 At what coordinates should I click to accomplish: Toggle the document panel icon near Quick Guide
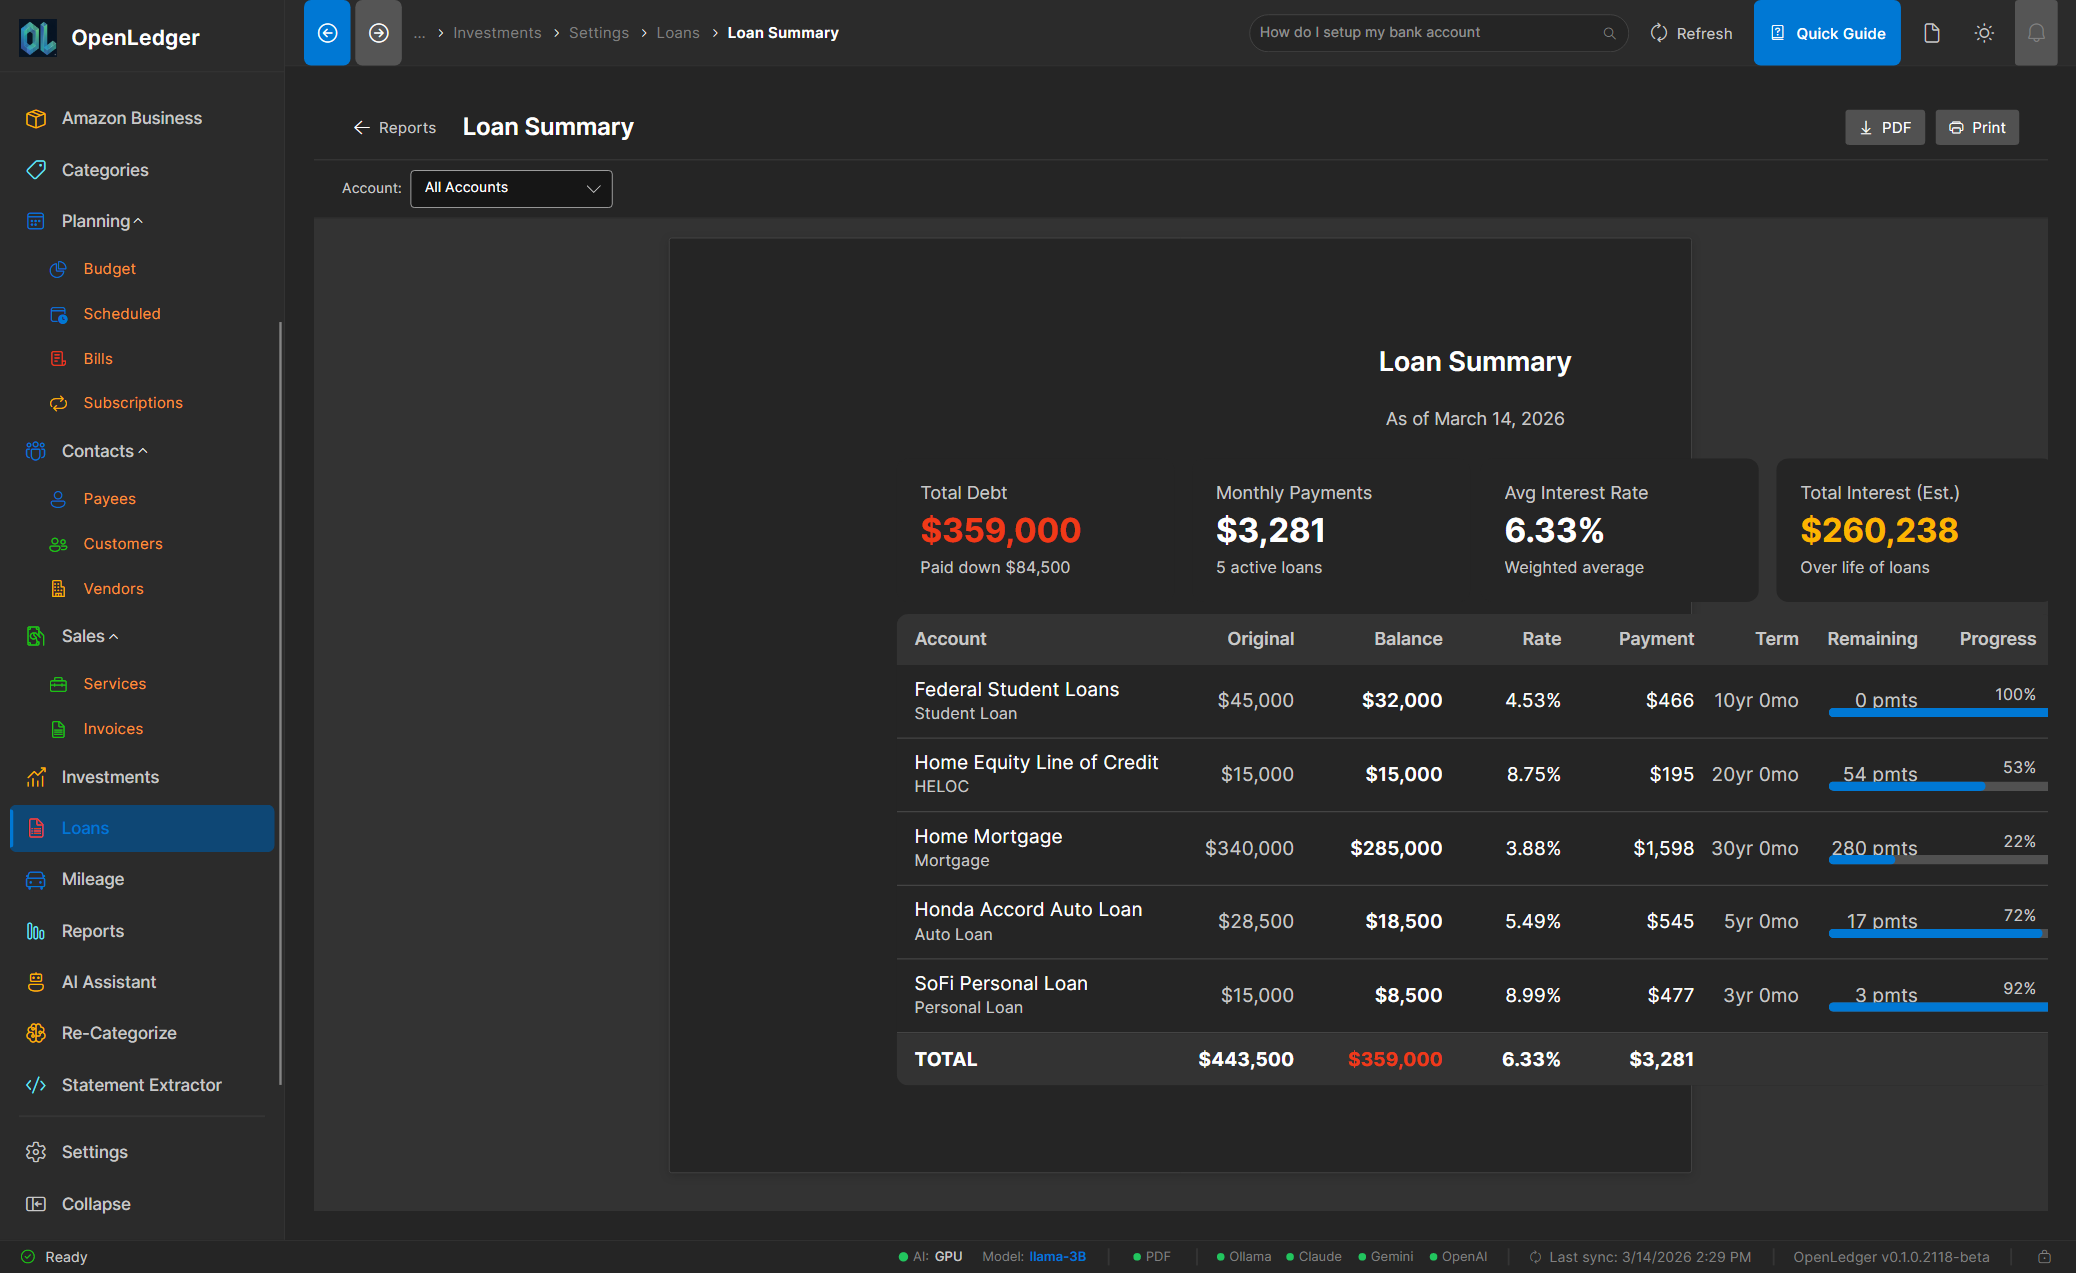(1931, 32)
